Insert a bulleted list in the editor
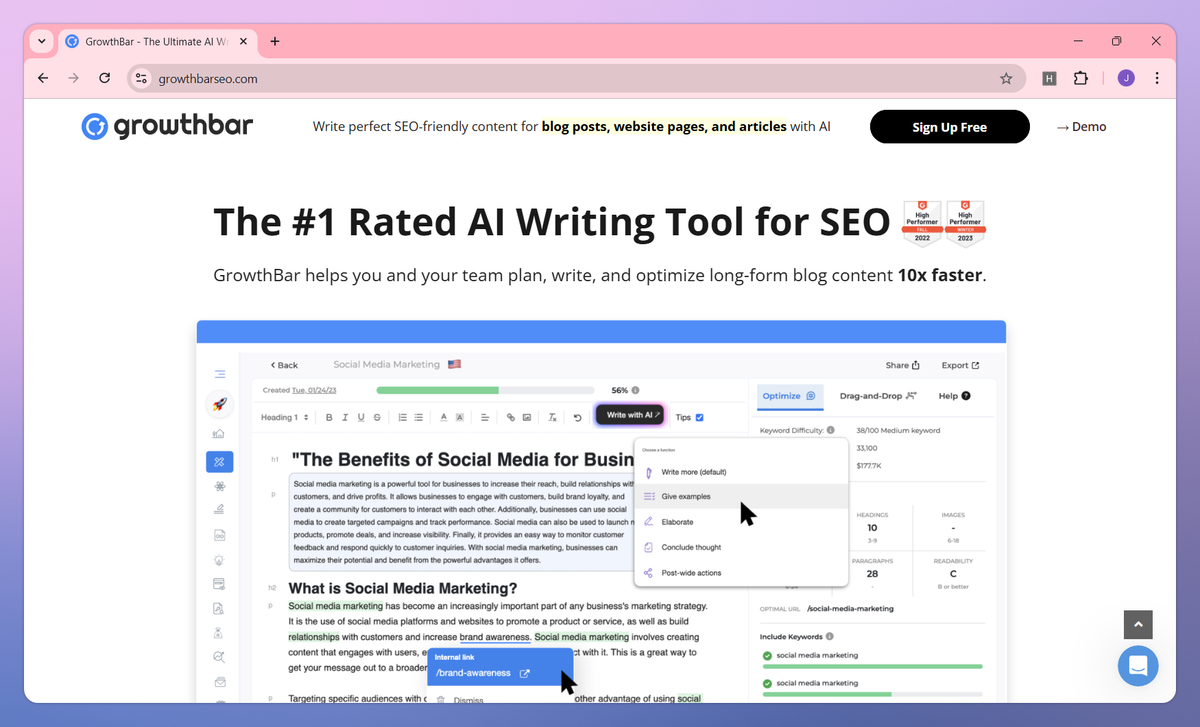The image size is (1200, 727). [x=418, y=417]
